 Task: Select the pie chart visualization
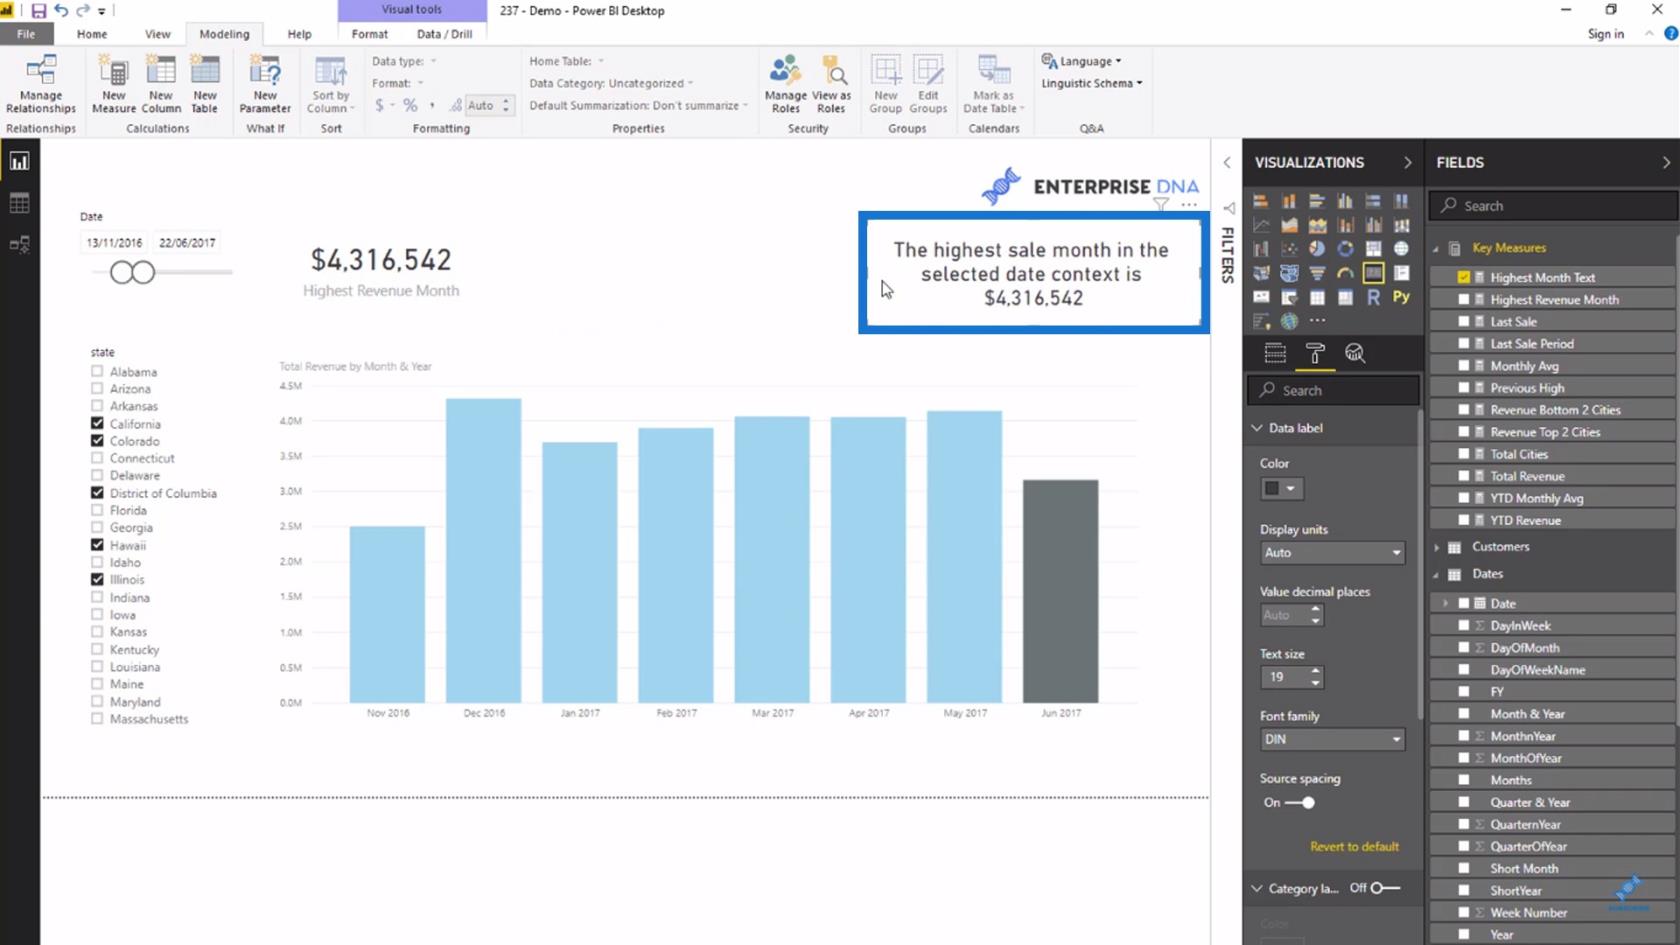coord(1317,248)
